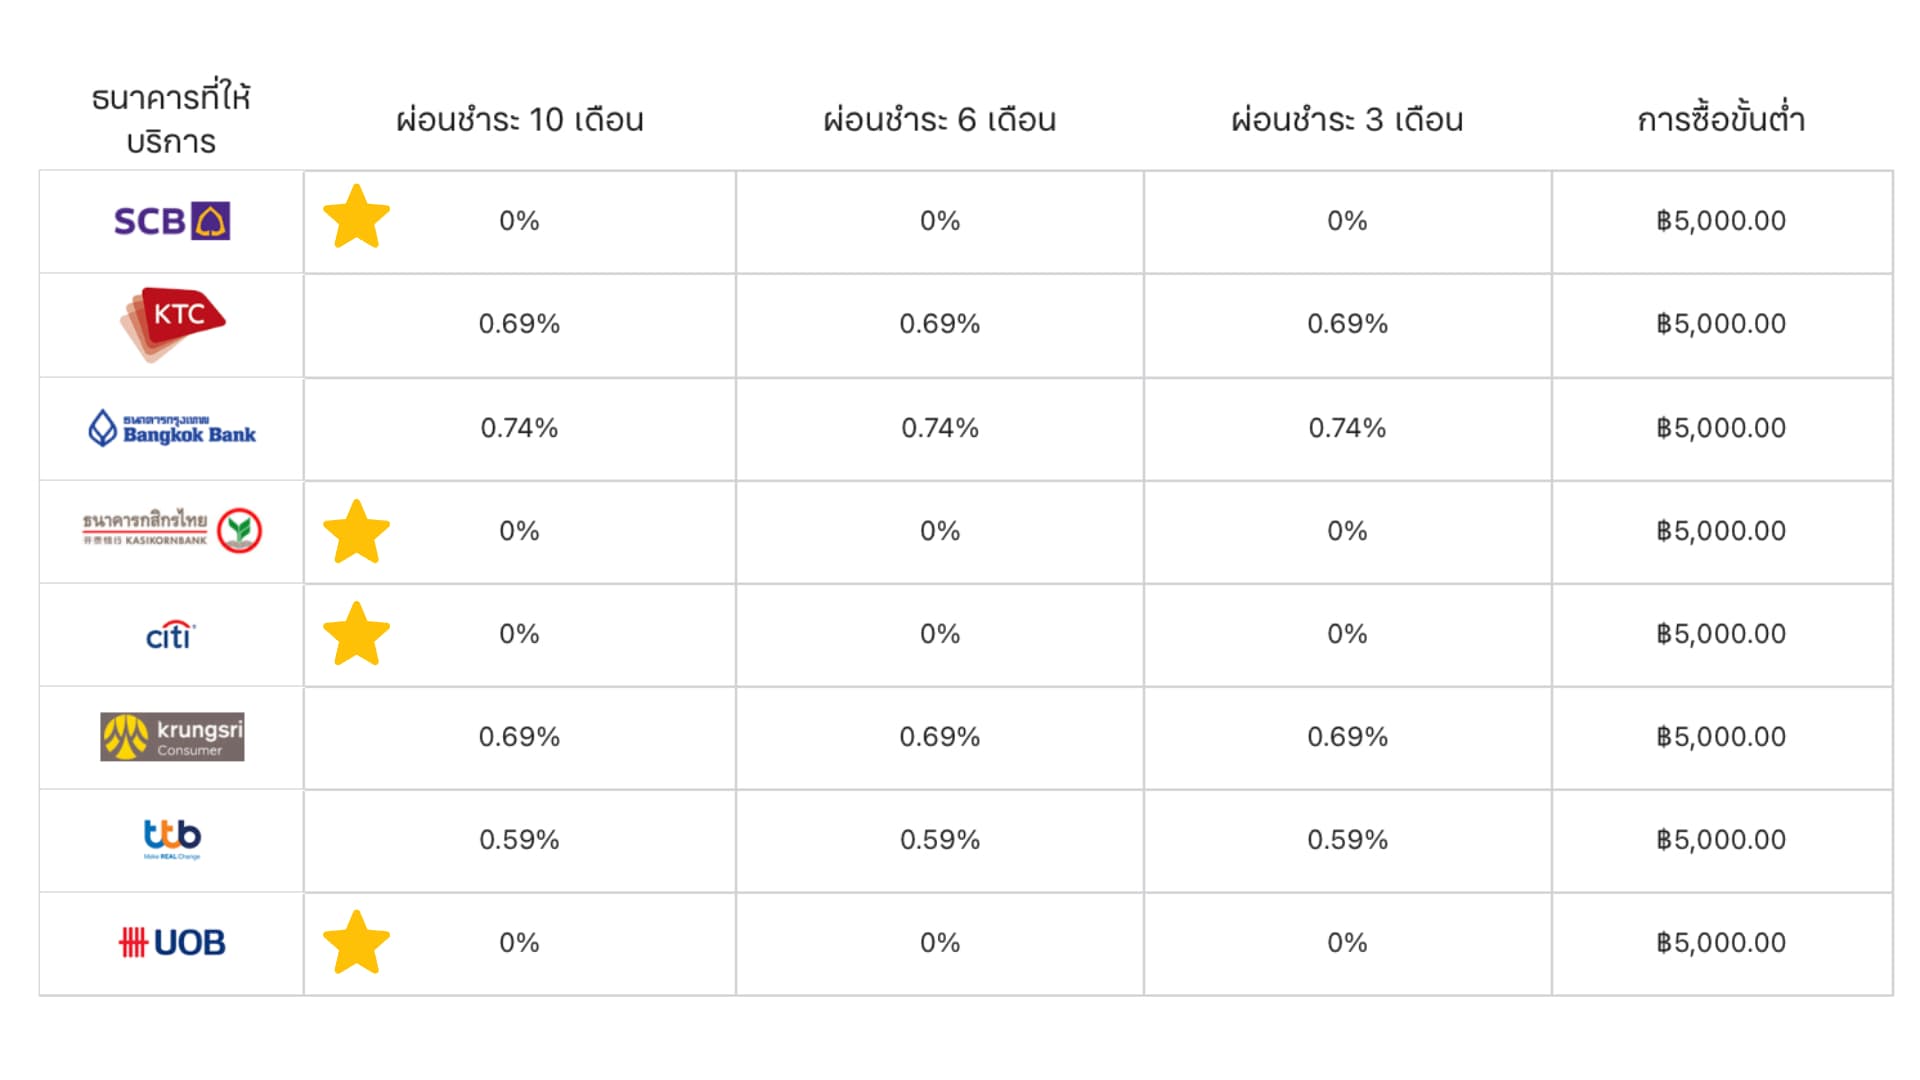Select the Bangkok Bank logo
The width and height of the screenshot is (1920, 1080).
pos(171,428)
